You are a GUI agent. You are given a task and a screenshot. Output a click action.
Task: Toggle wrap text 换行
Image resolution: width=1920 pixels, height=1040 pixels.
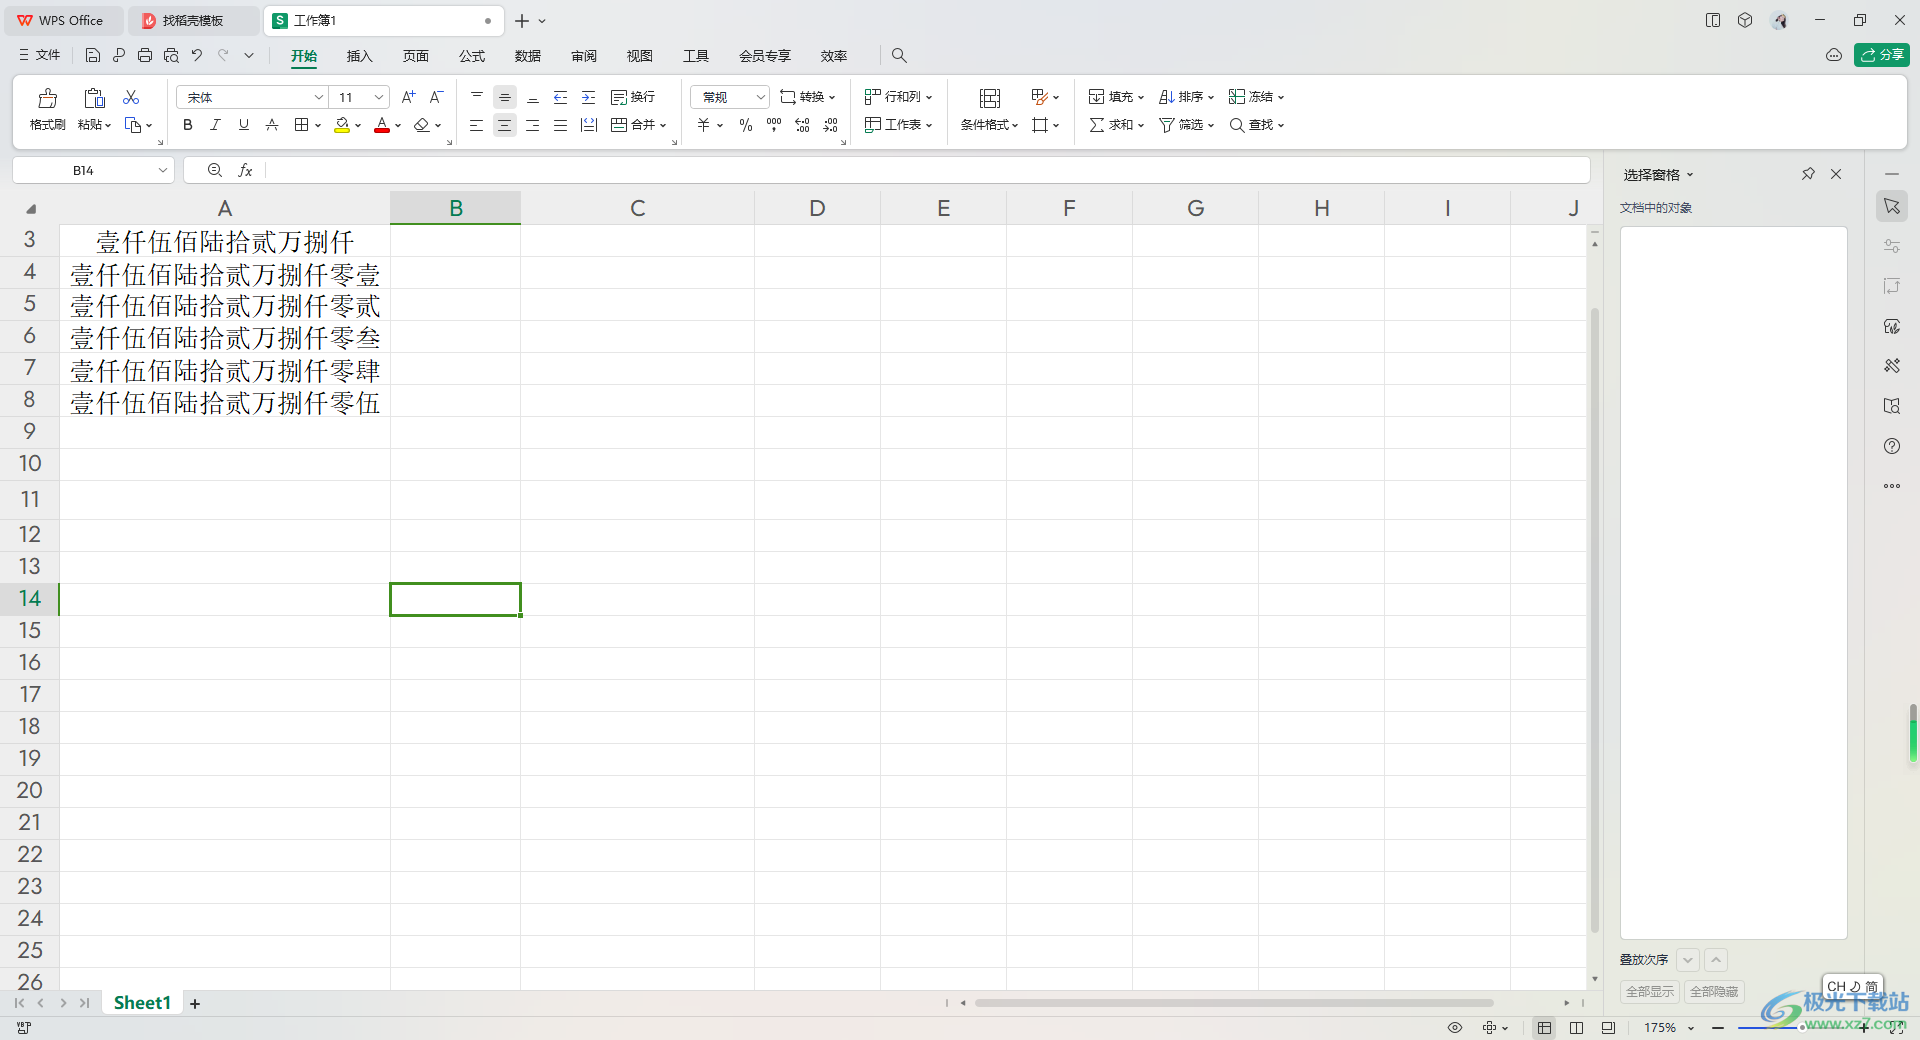coord(633,97)
